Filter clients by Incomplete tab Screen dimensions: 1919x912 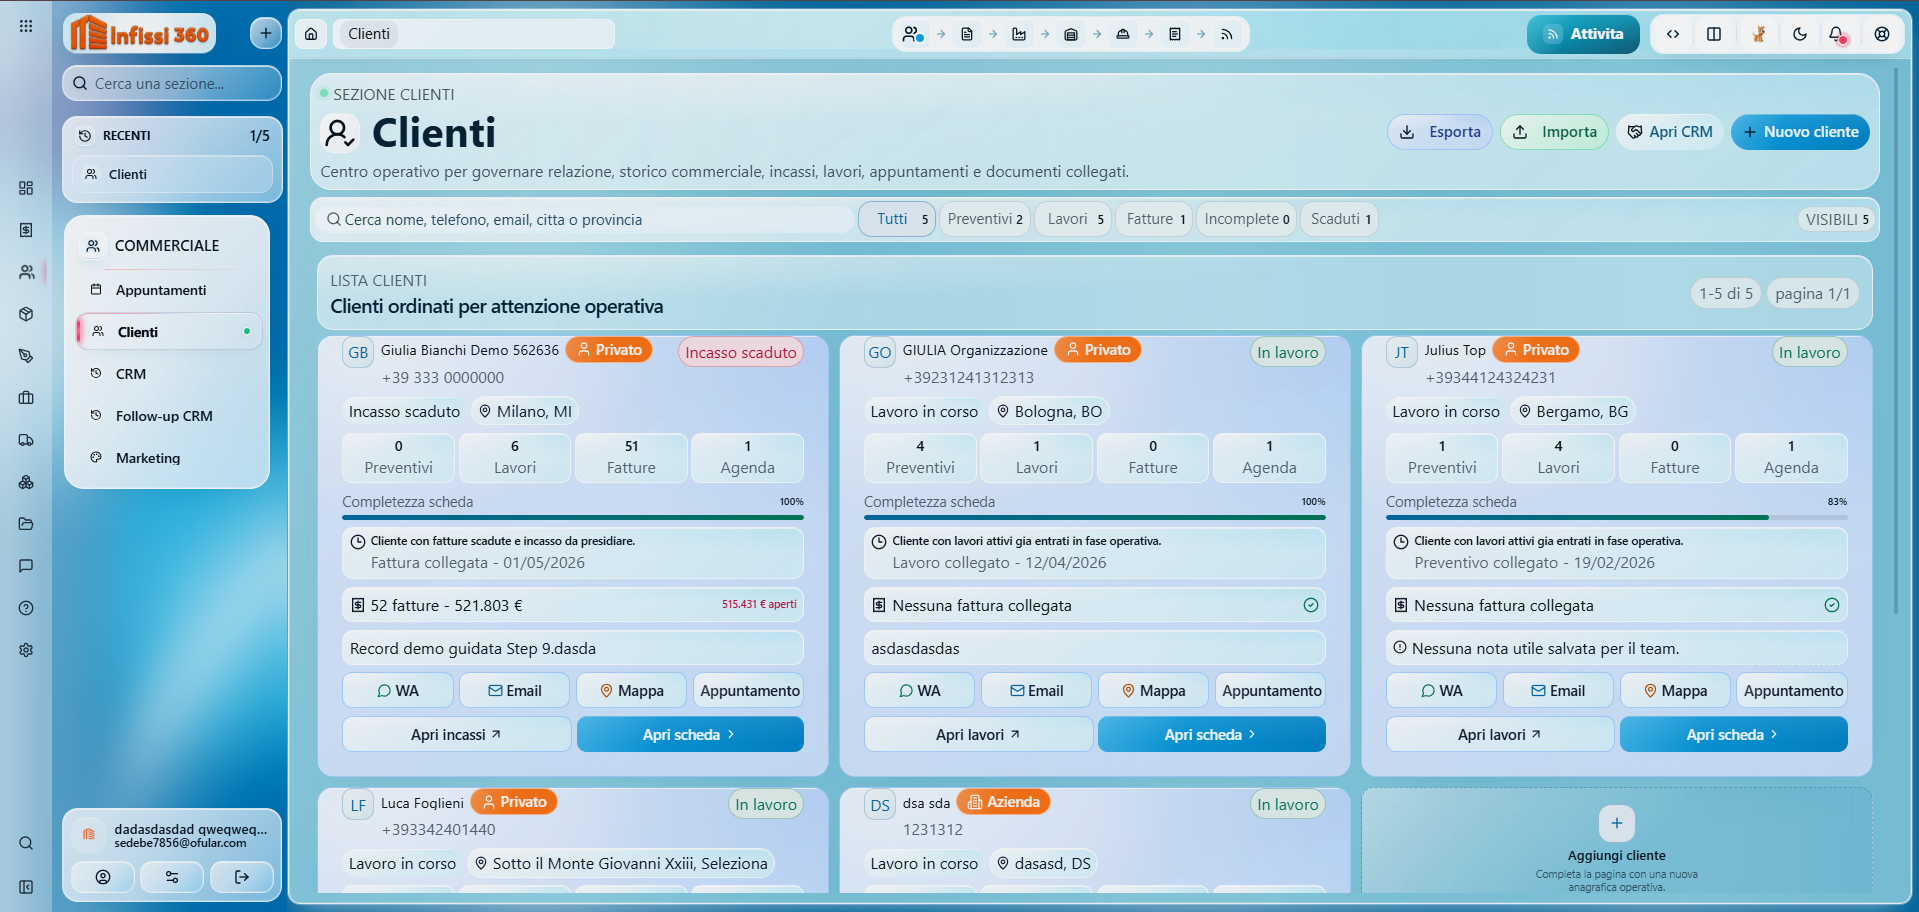(1247, 219)
